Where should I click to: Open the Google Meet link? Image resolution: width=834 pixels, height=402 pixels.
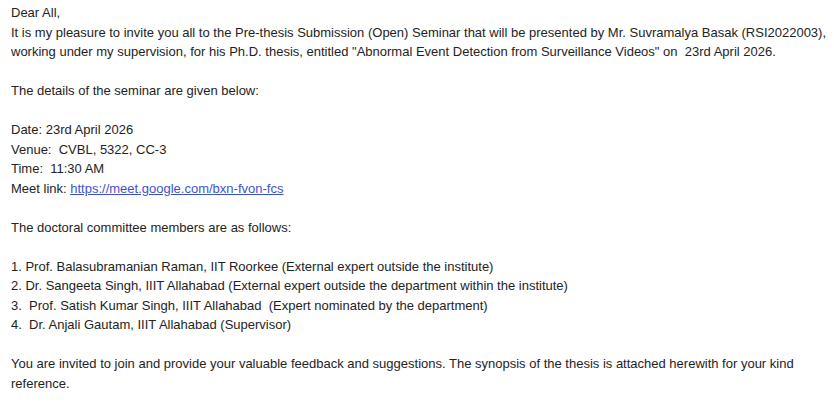[x=177, y=189]
